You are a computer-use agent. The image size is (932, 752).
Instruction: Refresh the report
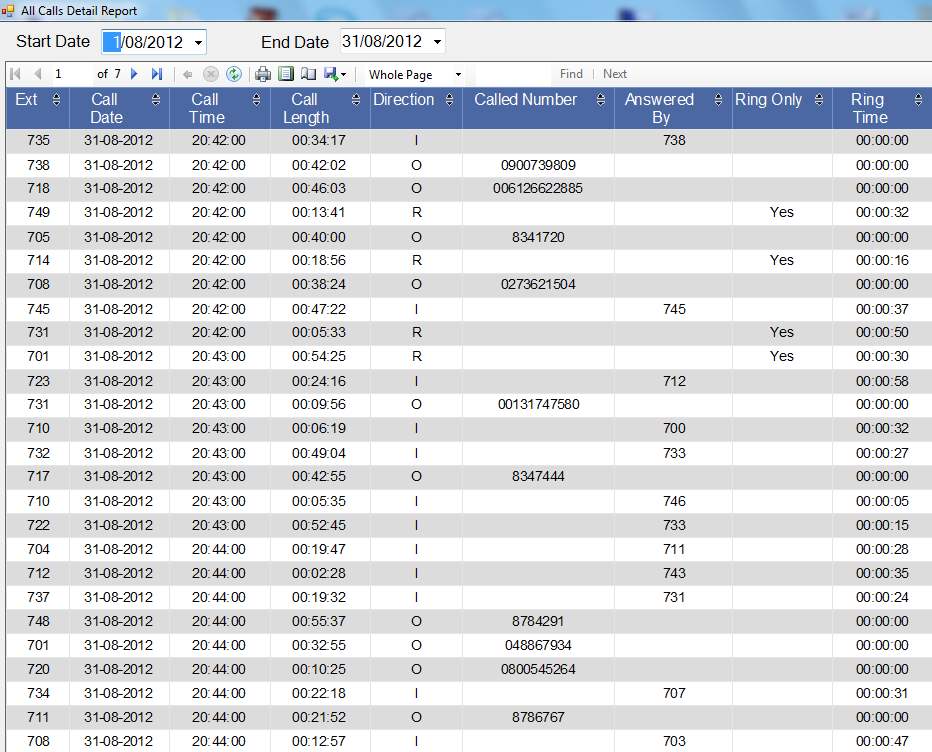click(234, 74)
